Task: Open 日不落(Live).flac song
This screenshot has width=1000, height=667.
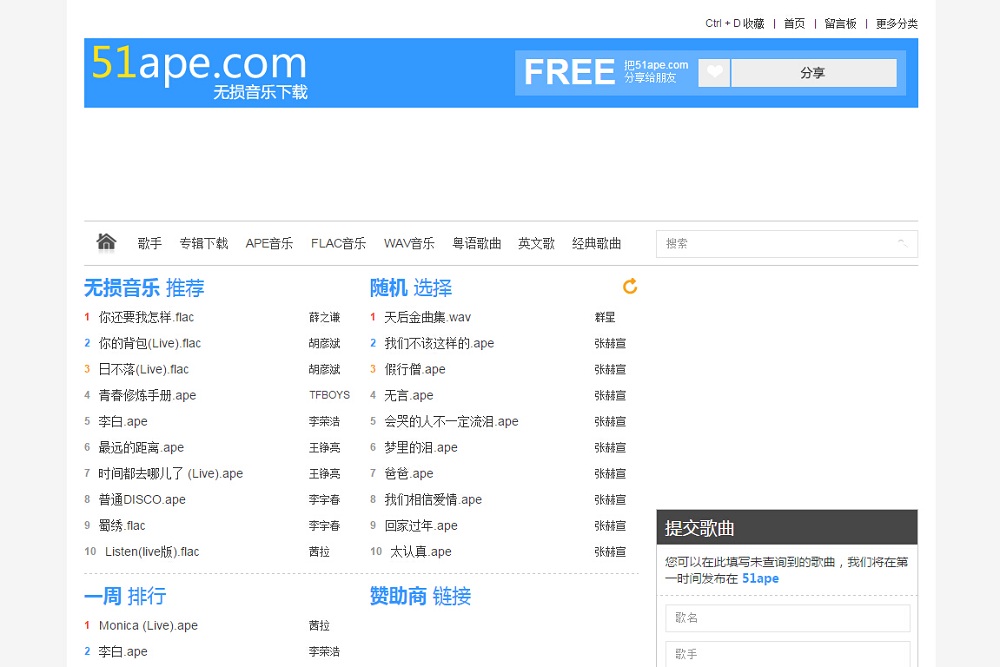Action: point(143,370)
